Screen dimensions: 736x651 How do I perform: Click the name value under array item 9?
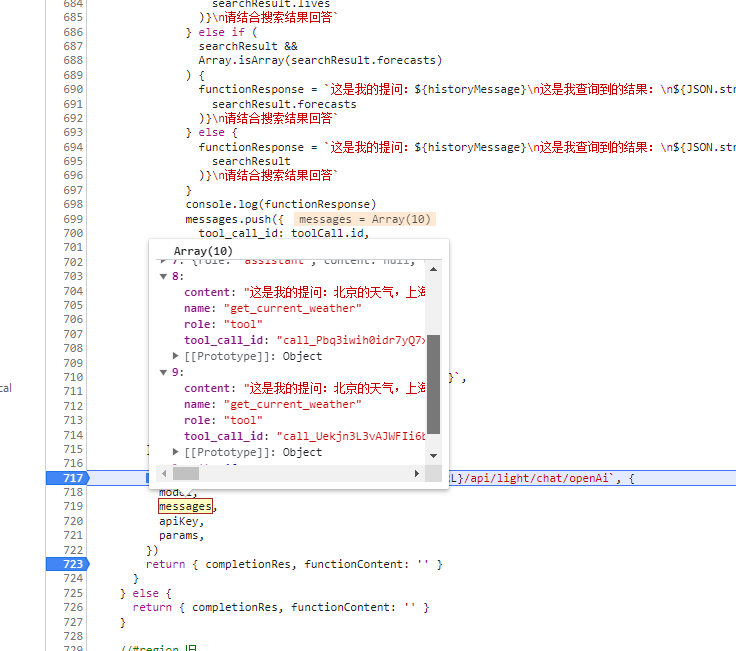[x=292, y=404]
